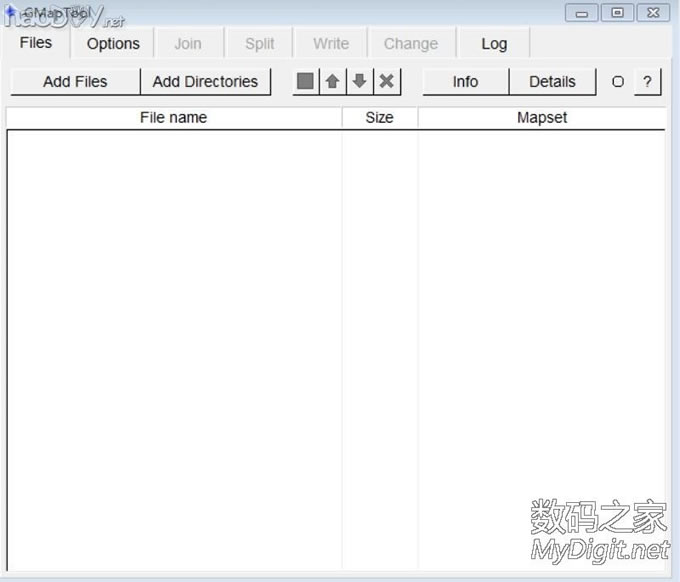Open help with the question mark button
This screenshot has height=582, width=680.
pos(647,82)
